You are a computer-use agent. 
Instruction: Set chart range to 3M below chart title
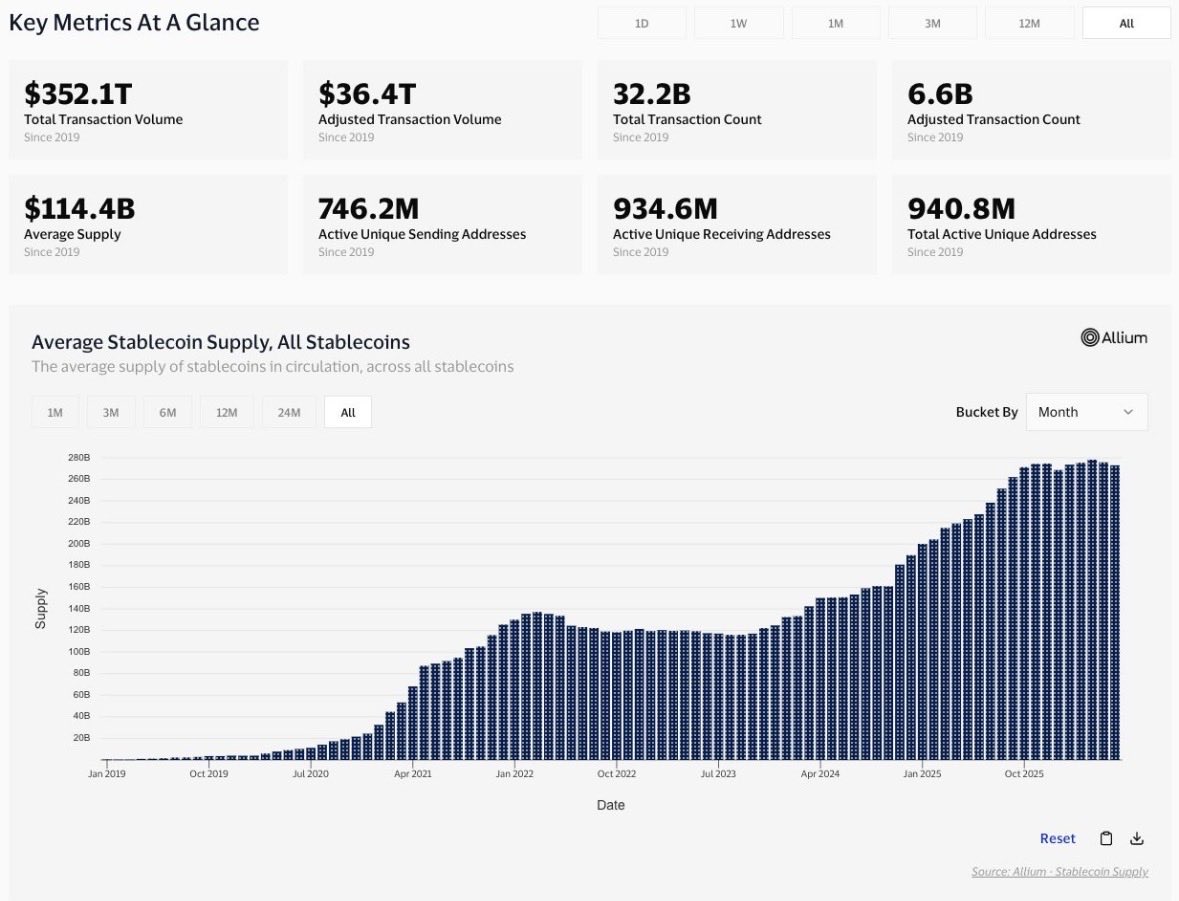pyautogui.click(x=111, y=412)
